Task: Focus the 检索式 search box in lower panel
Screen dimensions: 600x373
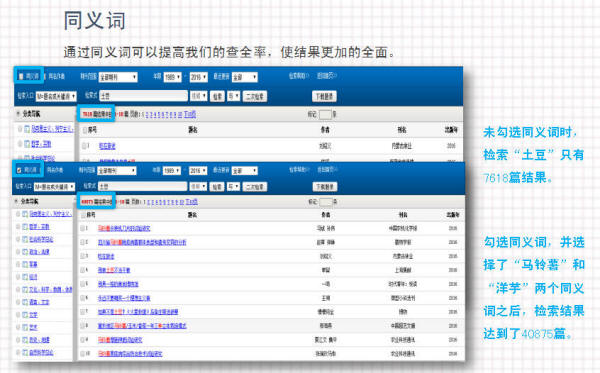Action: coord(142,186)
